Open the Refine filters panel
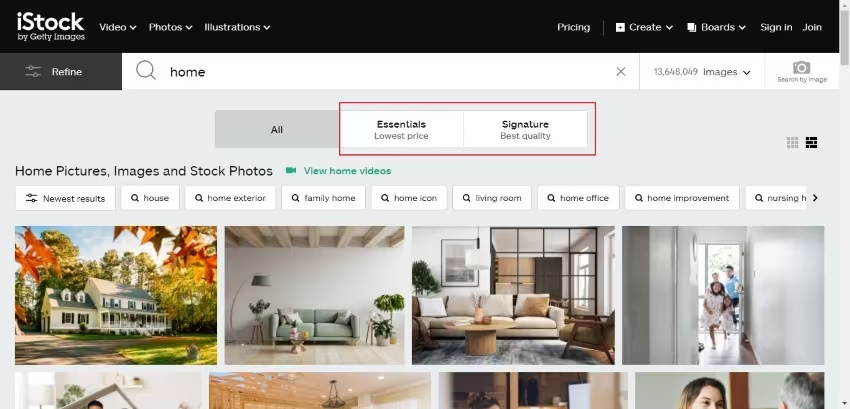 (60, 72)
